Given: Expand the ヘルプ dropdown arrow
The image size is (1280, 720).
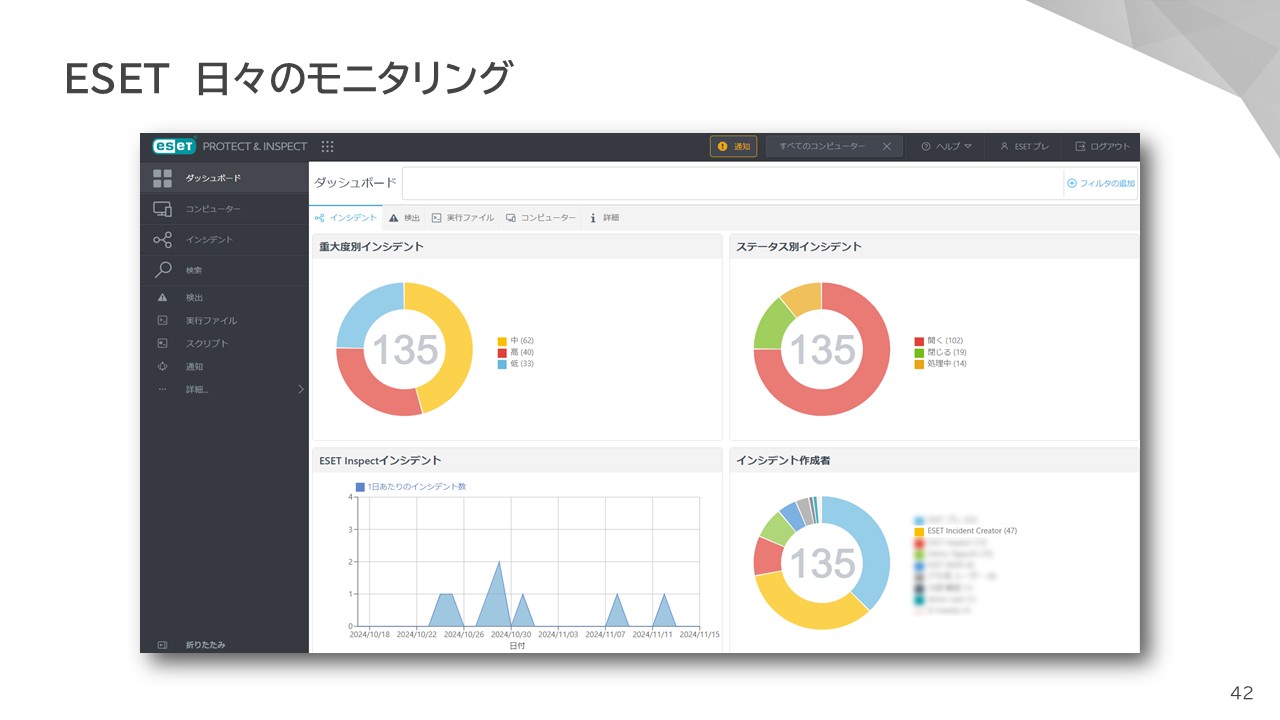Looking at the screenshot, I should (x=968, y=147).
